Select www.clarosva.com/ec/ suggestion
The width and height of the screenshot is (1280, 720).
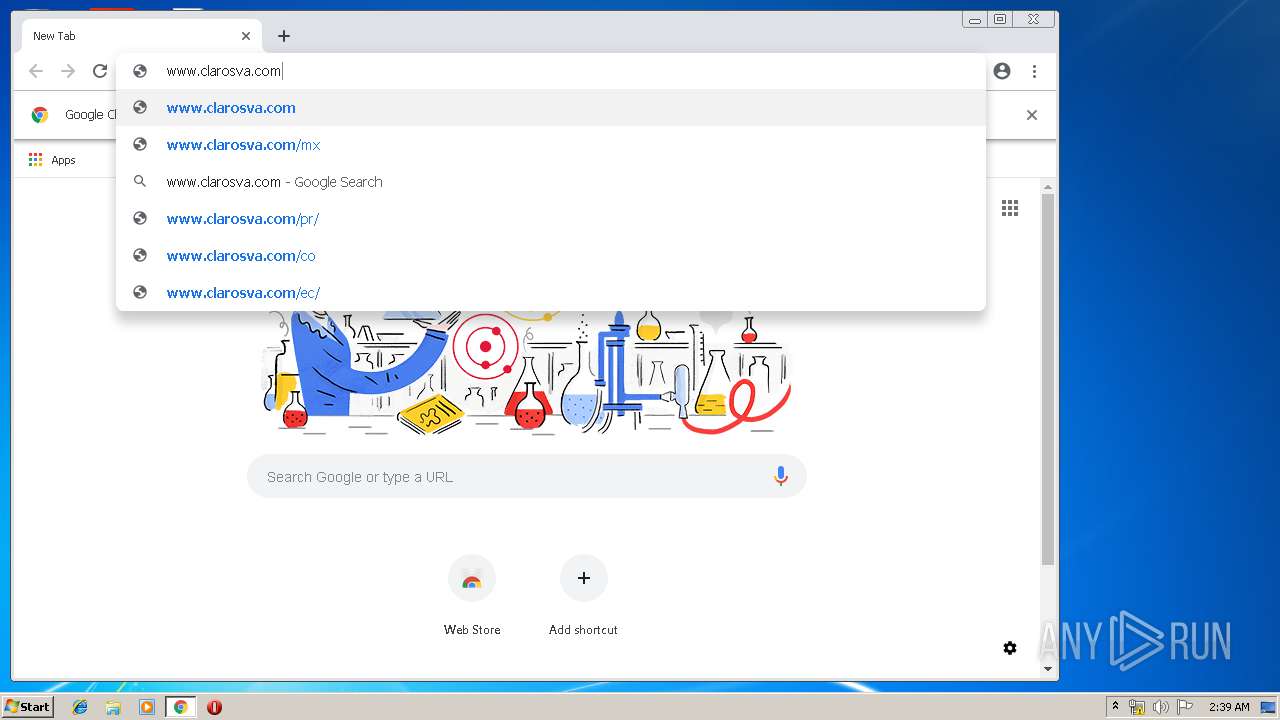550,293
